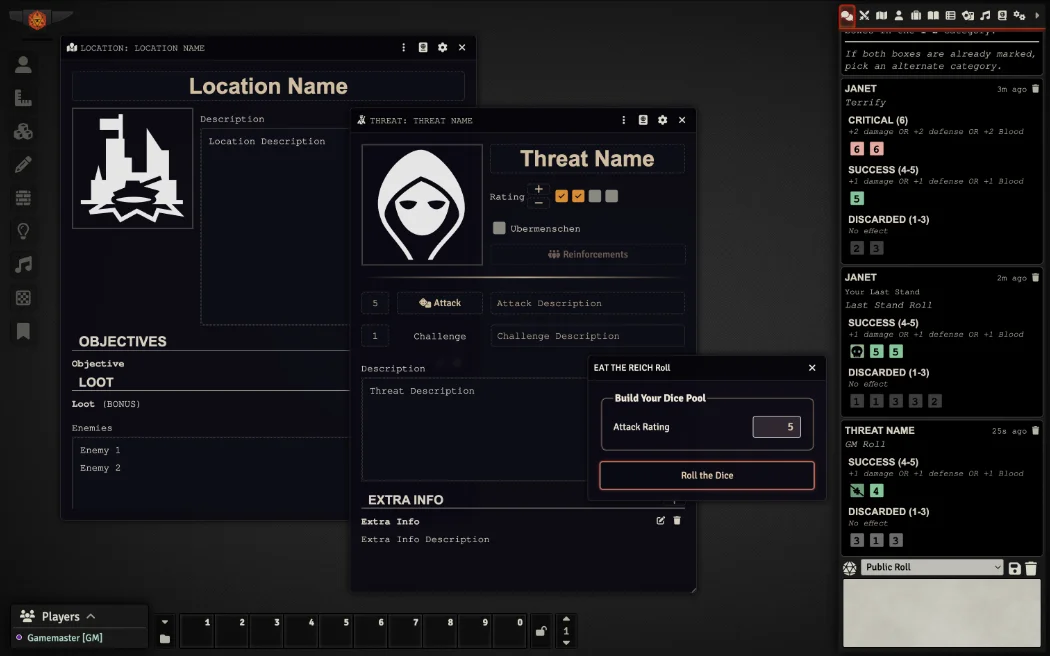Click the Attack Description field
This screenshot has width=1050, height=656.
tap(587, 303)
